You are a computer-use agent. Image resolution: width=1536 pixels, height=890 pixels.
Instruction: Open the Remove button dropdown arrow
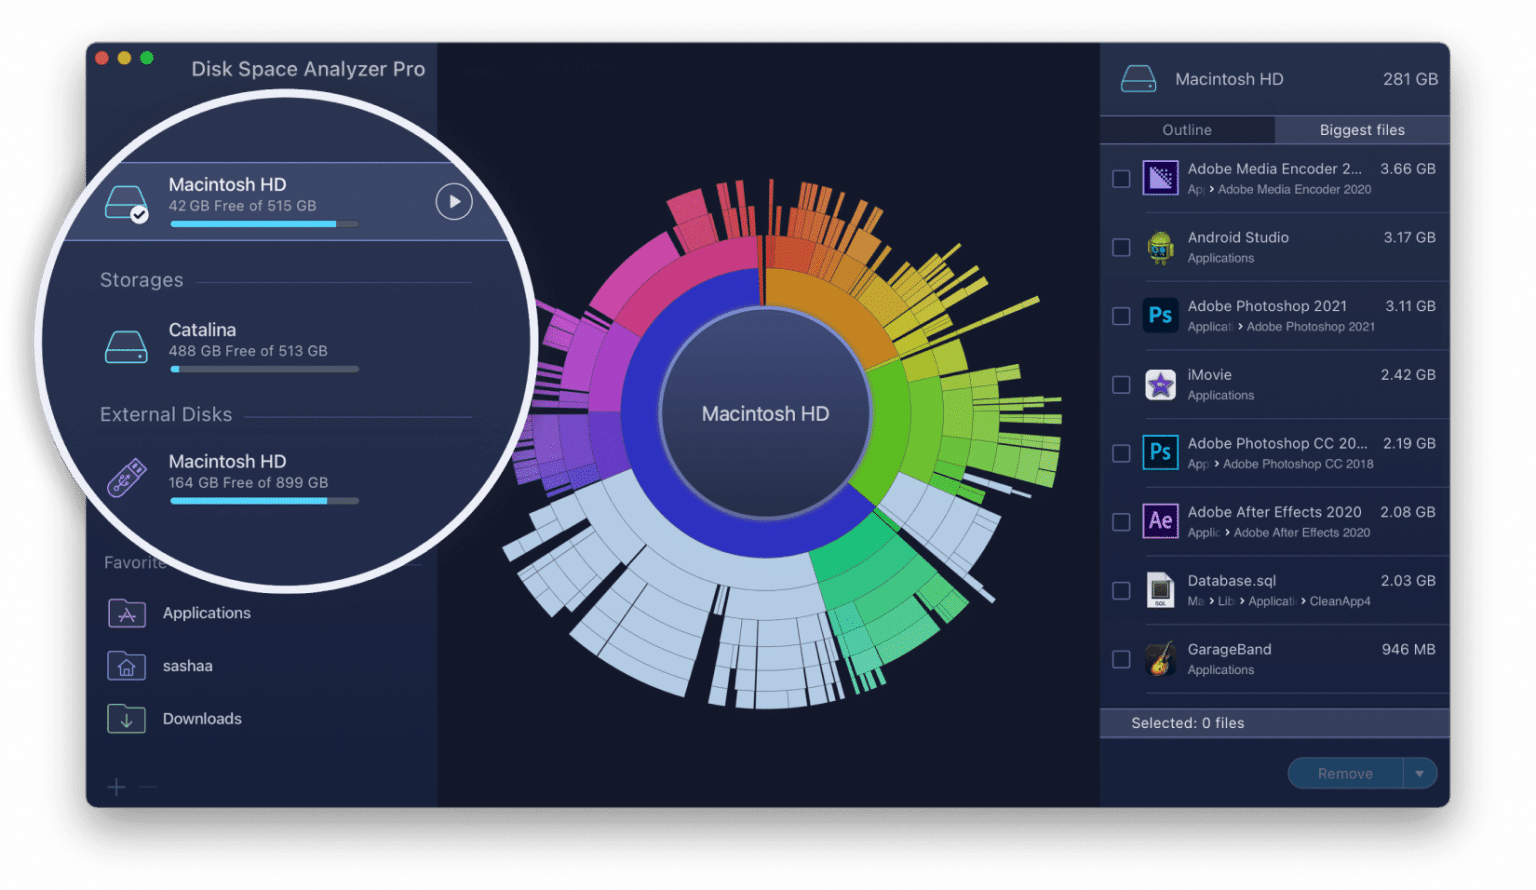pyautogui.click(x=1419, y=773)
